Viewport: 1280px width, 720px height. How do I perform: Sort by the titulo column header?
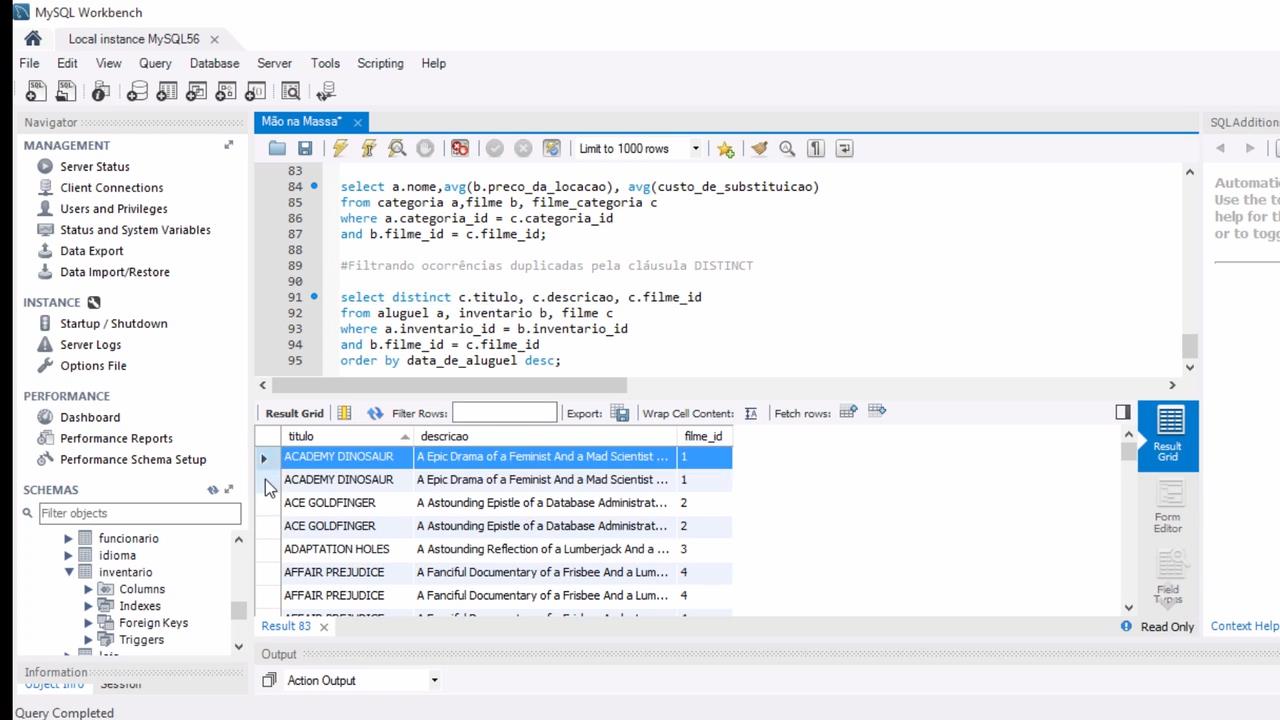point(347,436)
